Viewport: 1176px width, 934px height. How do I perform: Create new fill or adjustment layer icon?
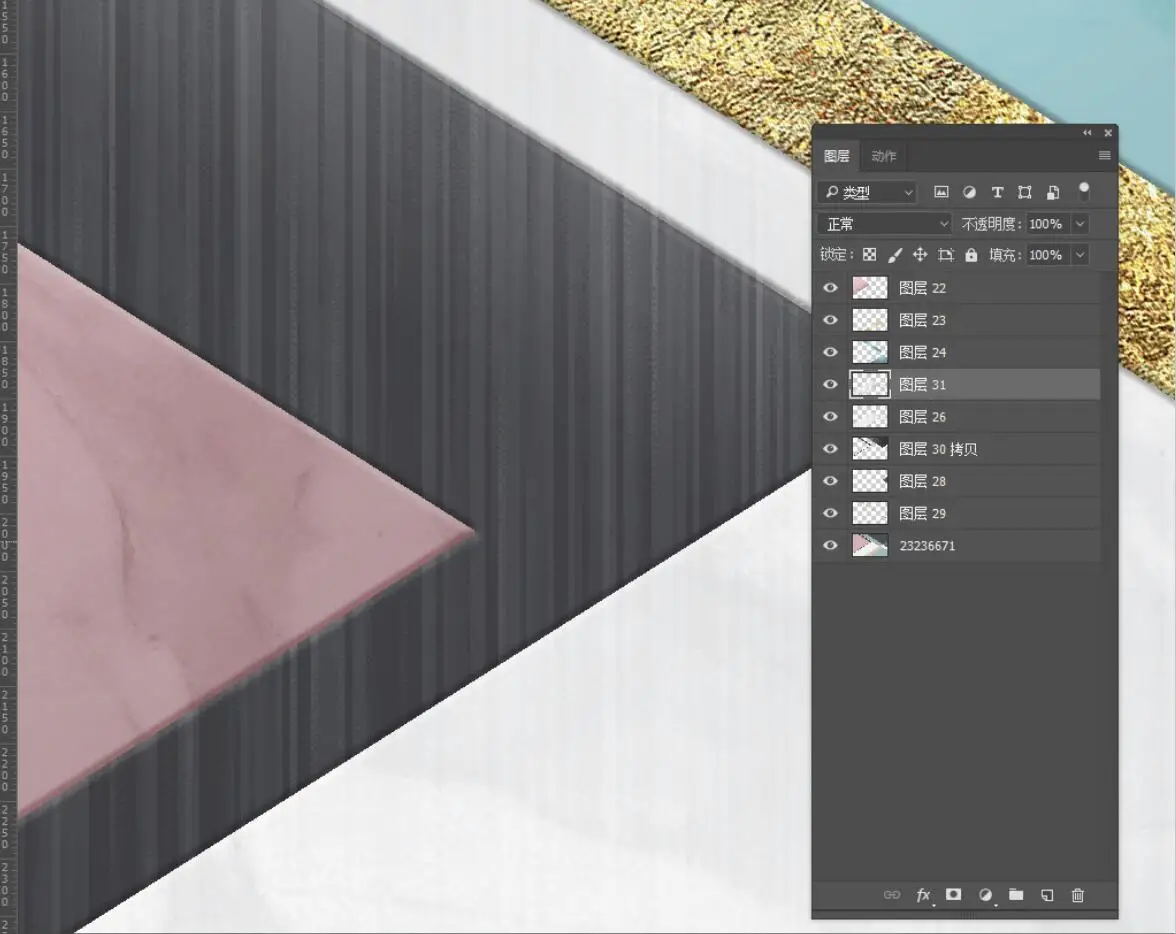pyautogui.click(x=986, y=894)
